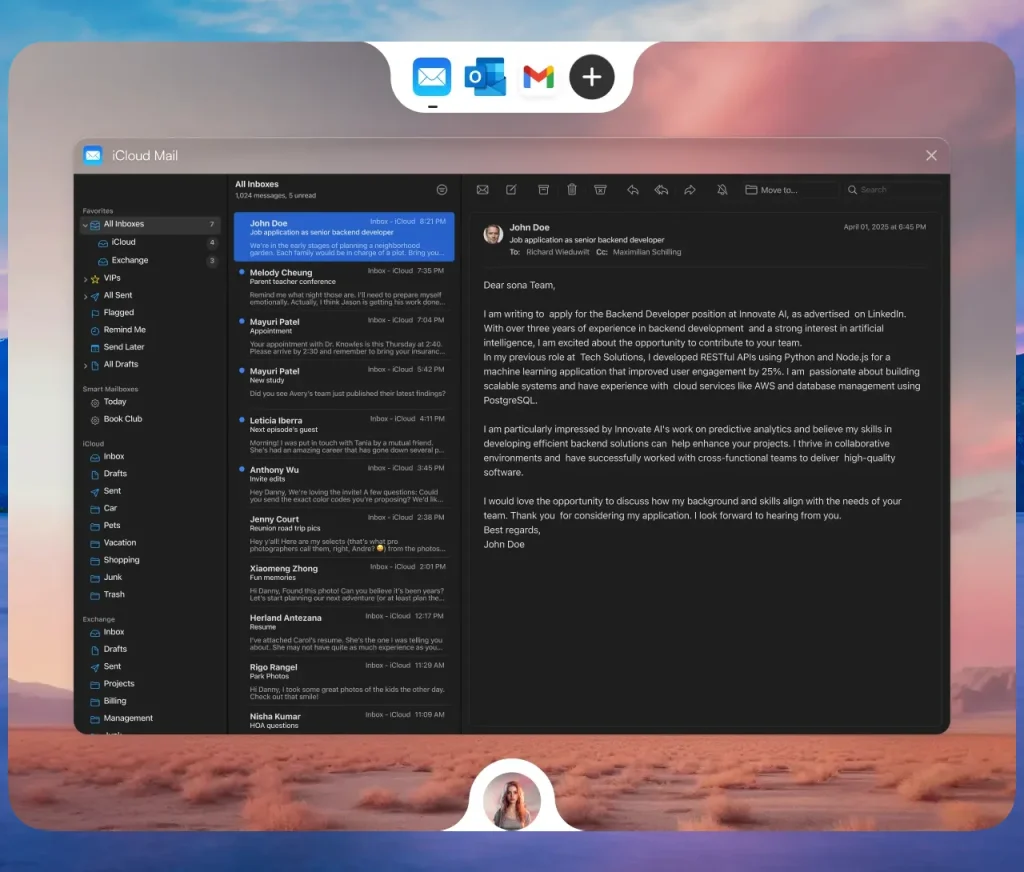The width and height of the screenshot is (1024, 872).
Task: Expand the All Drafts mailbox
Action: [85, 365]
